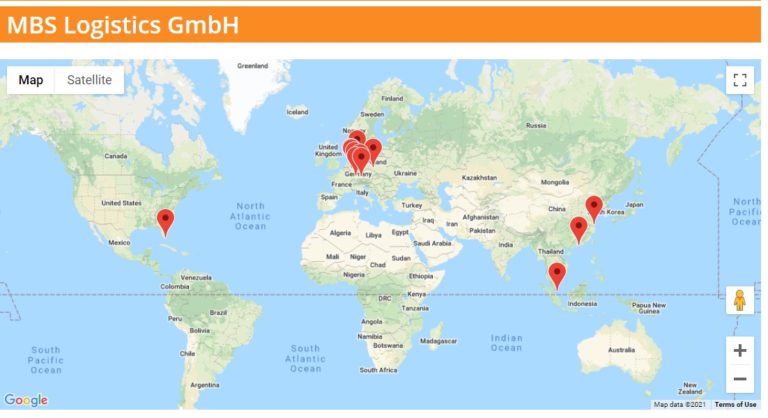Click the Japan map label
The height and width of the screenshot is (418, 768).
(x=634, y=205)
